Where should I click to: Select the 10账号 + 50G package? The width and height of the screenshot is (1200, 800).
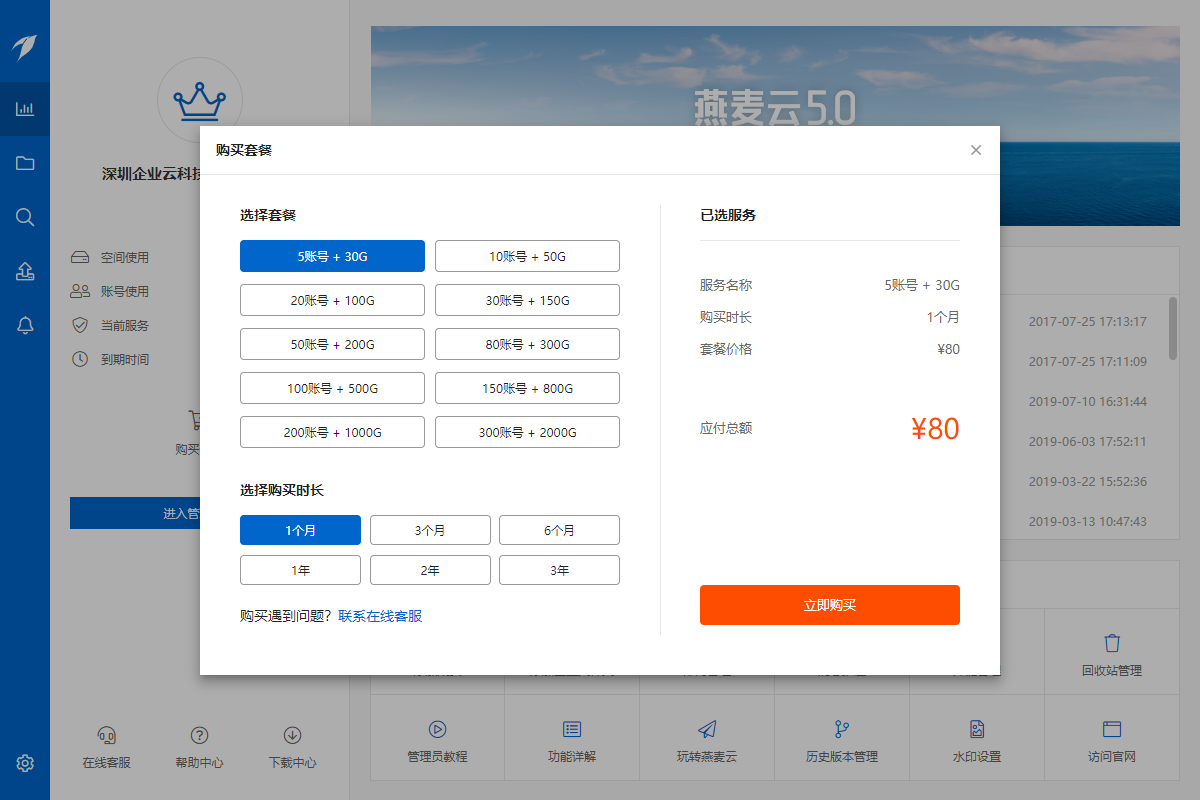point(527,256)
